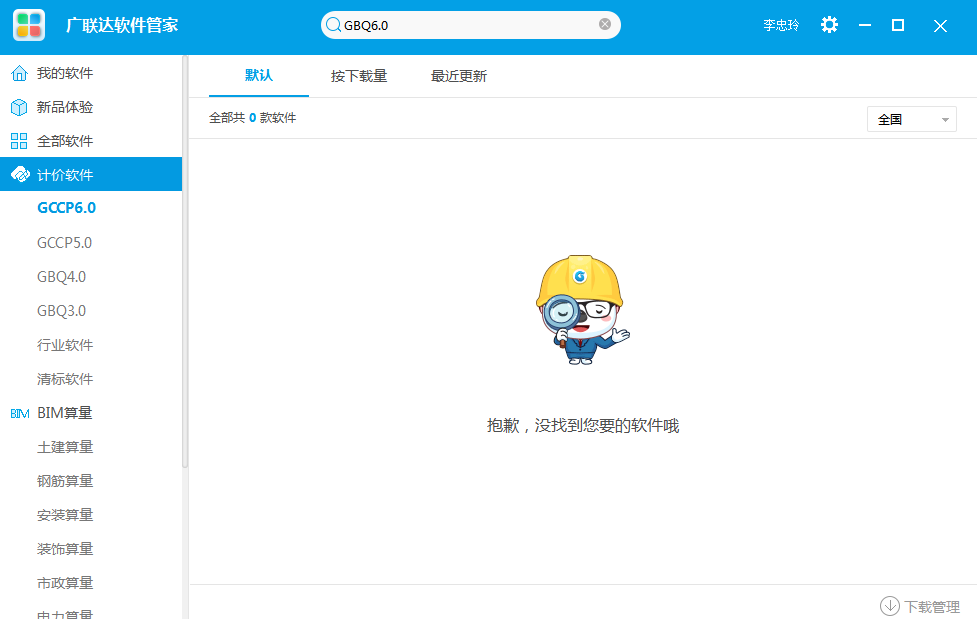Viewport: 977px width, 619px height.
Task: Click the 全国 dropdown arrow
Action: click(945, 120)
